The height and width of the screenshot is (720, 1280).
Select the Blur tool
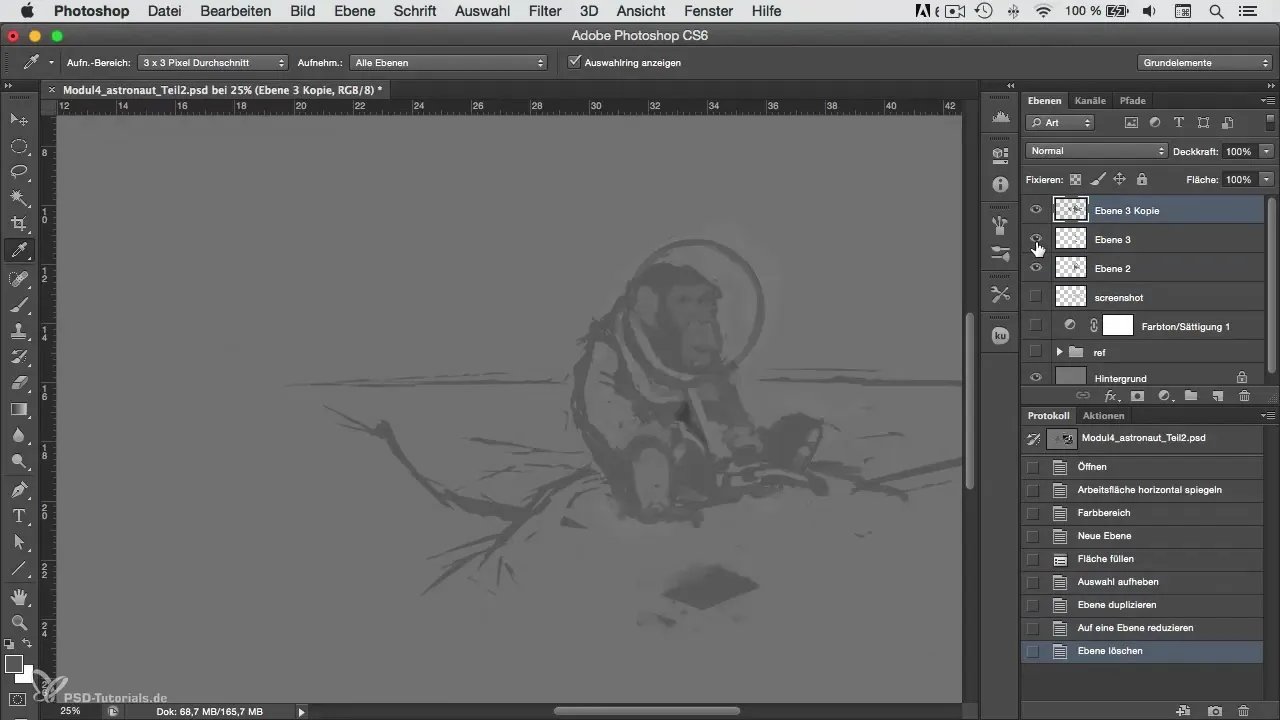18,435
